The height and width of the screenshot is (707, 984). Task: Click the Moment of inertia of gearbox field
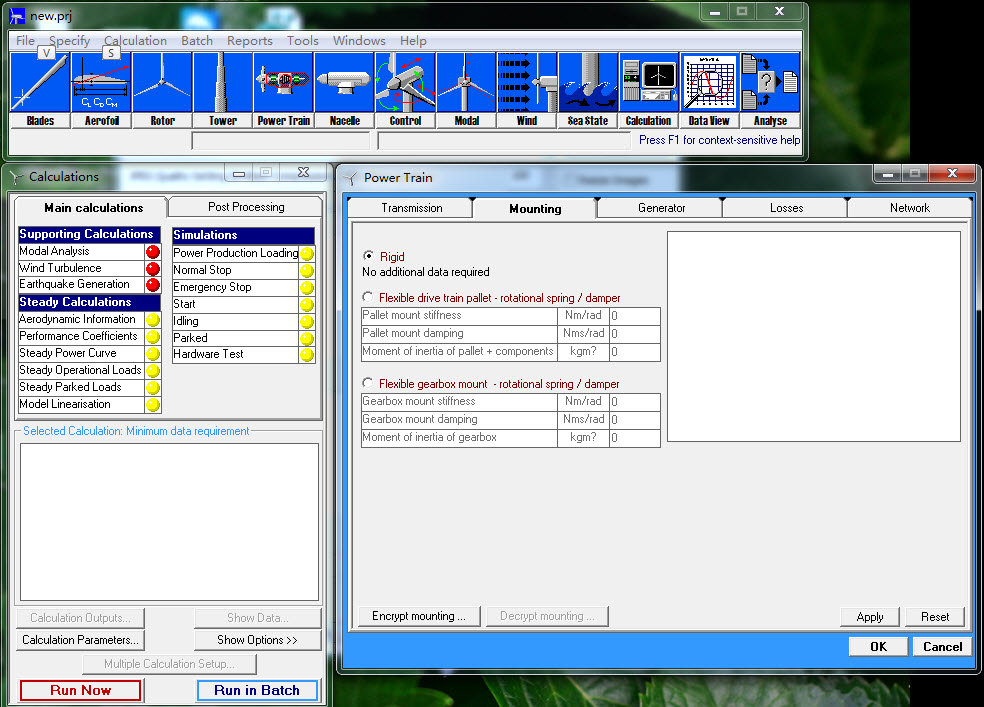(634, 438)
